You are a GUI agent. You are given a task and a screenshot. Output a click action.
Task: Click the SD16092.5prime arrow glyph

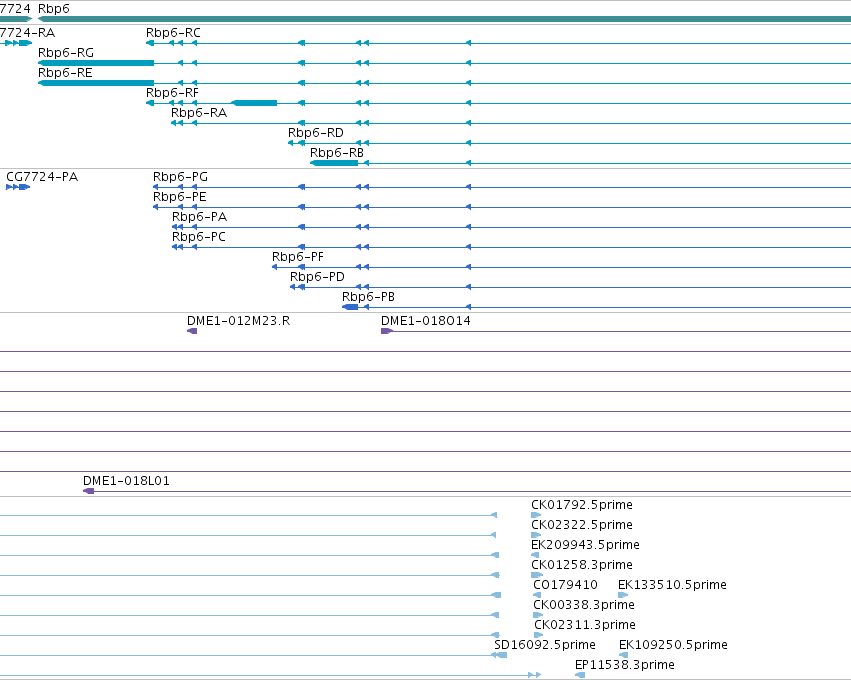(x=499, y=656)
